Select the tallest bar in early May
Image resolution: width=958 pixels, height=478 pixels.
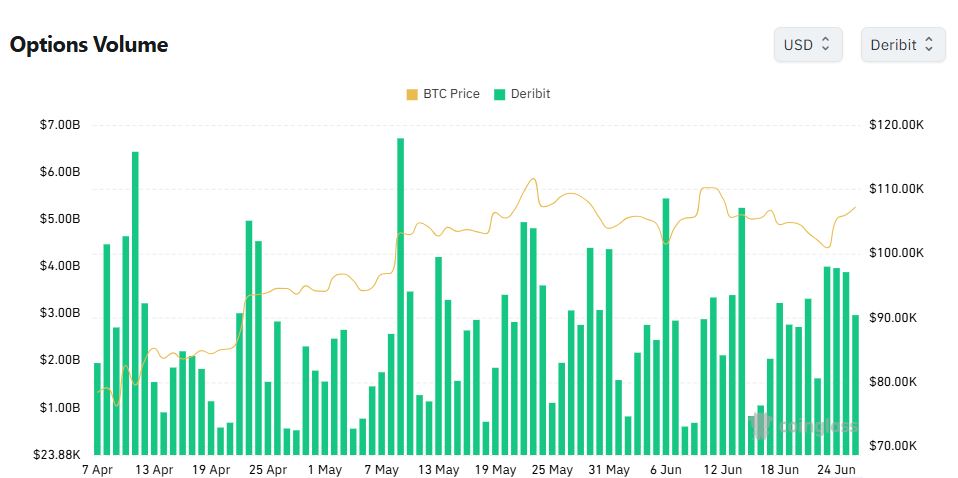(x=400, y=296)
